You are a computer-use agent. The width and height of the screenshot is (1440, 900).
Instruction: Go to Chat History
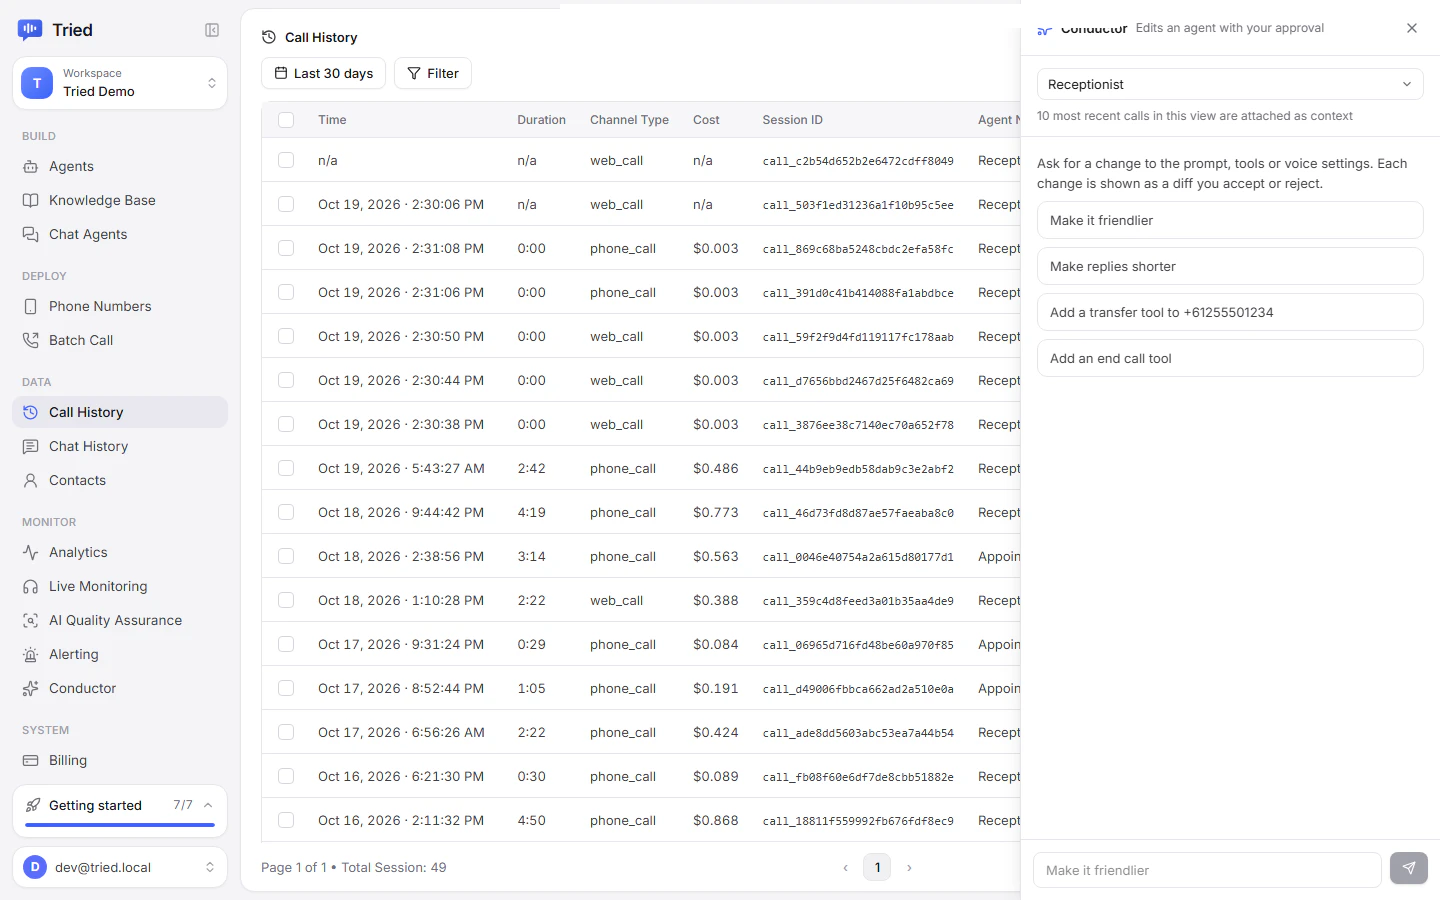coord(120,446)
